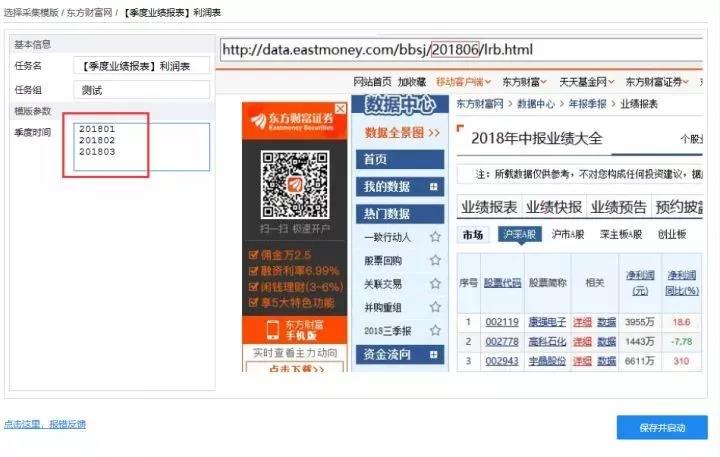The width and height of the screenshot is (720, 457).
Task: Close the 东方财富证券 ad banner
Action: point(340,109)
